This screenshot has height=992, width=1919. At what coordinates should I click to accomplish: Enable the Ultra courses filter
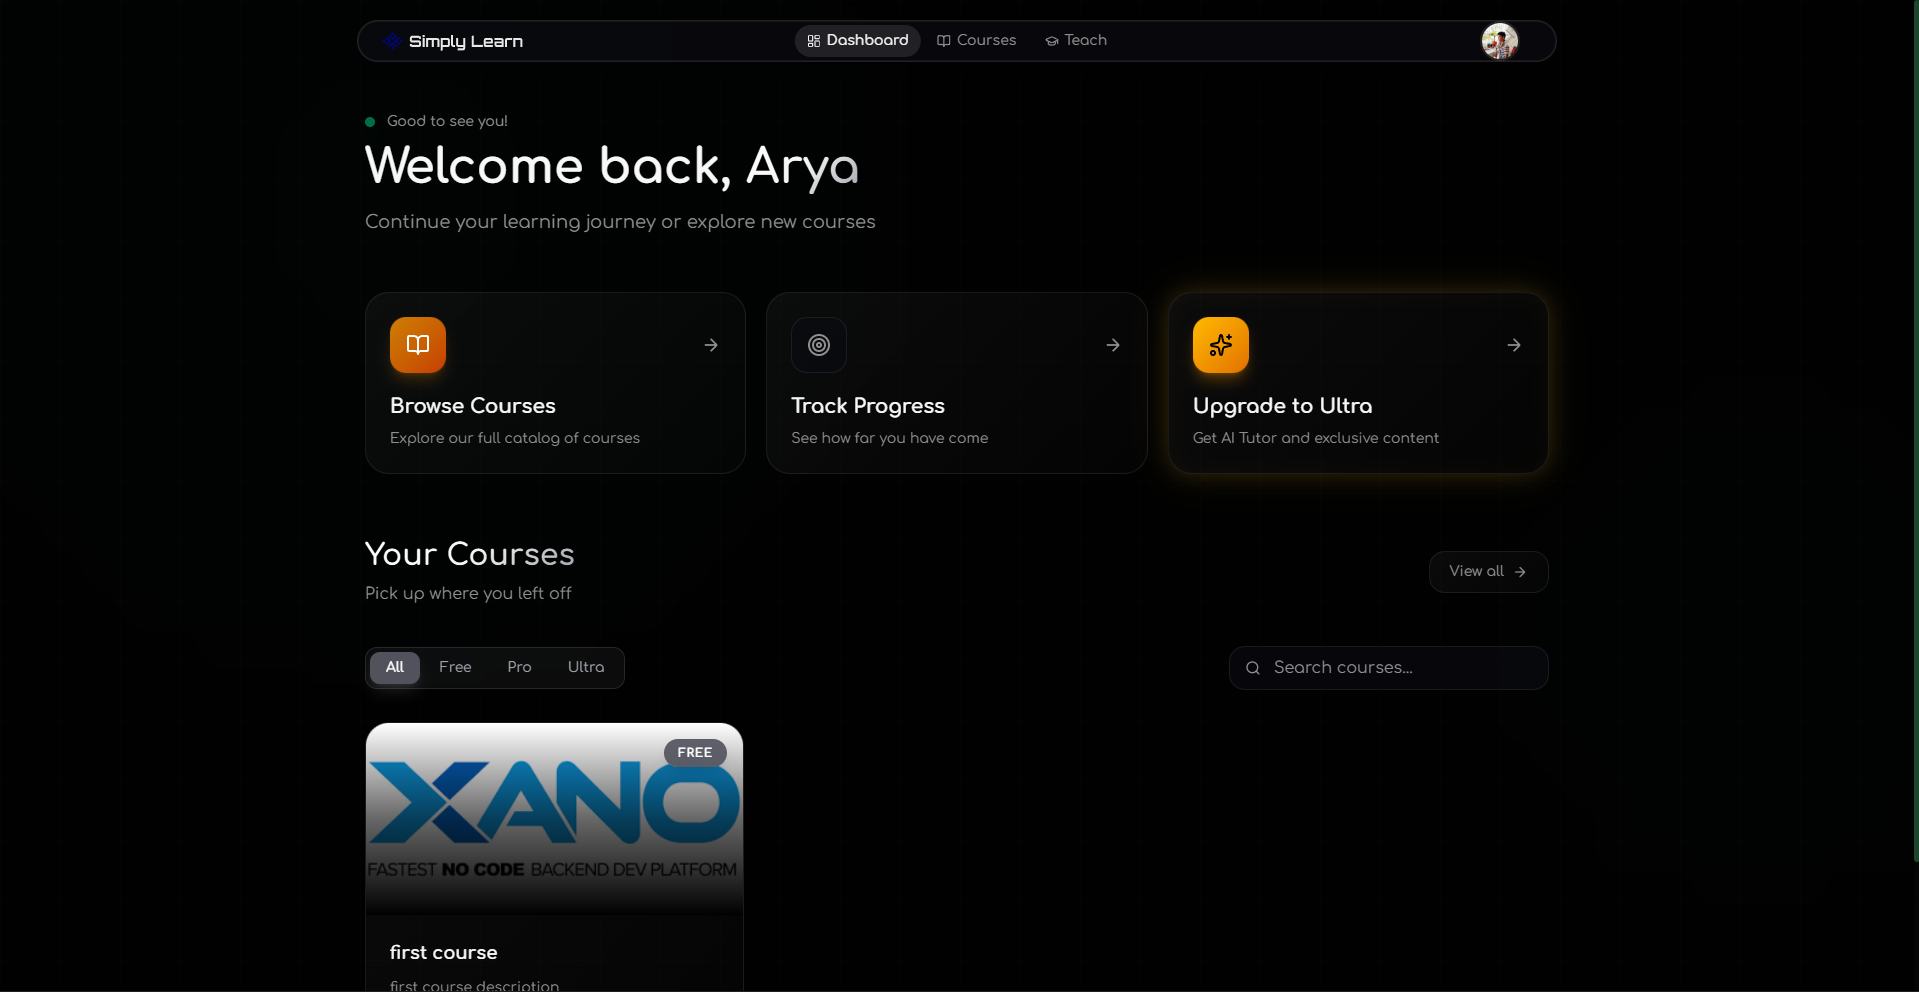tap(585, 667)
